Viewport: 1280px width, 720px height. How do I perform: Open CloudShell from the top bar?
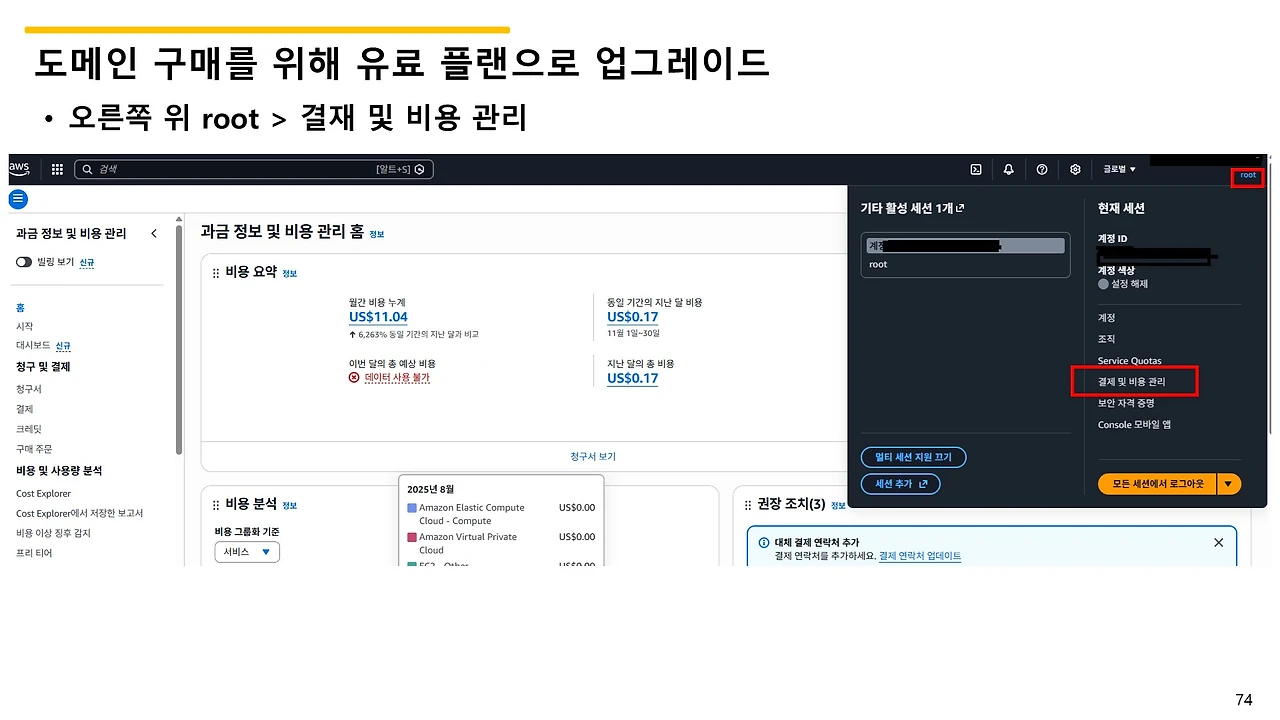pyautogui.click(x=976, y=169)
